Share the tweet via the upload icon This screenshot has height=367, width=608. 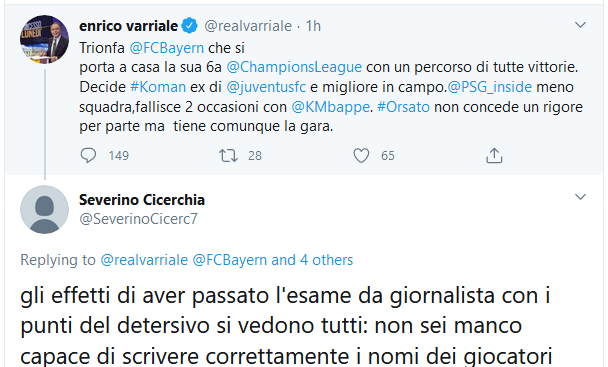tap(494, 156)
